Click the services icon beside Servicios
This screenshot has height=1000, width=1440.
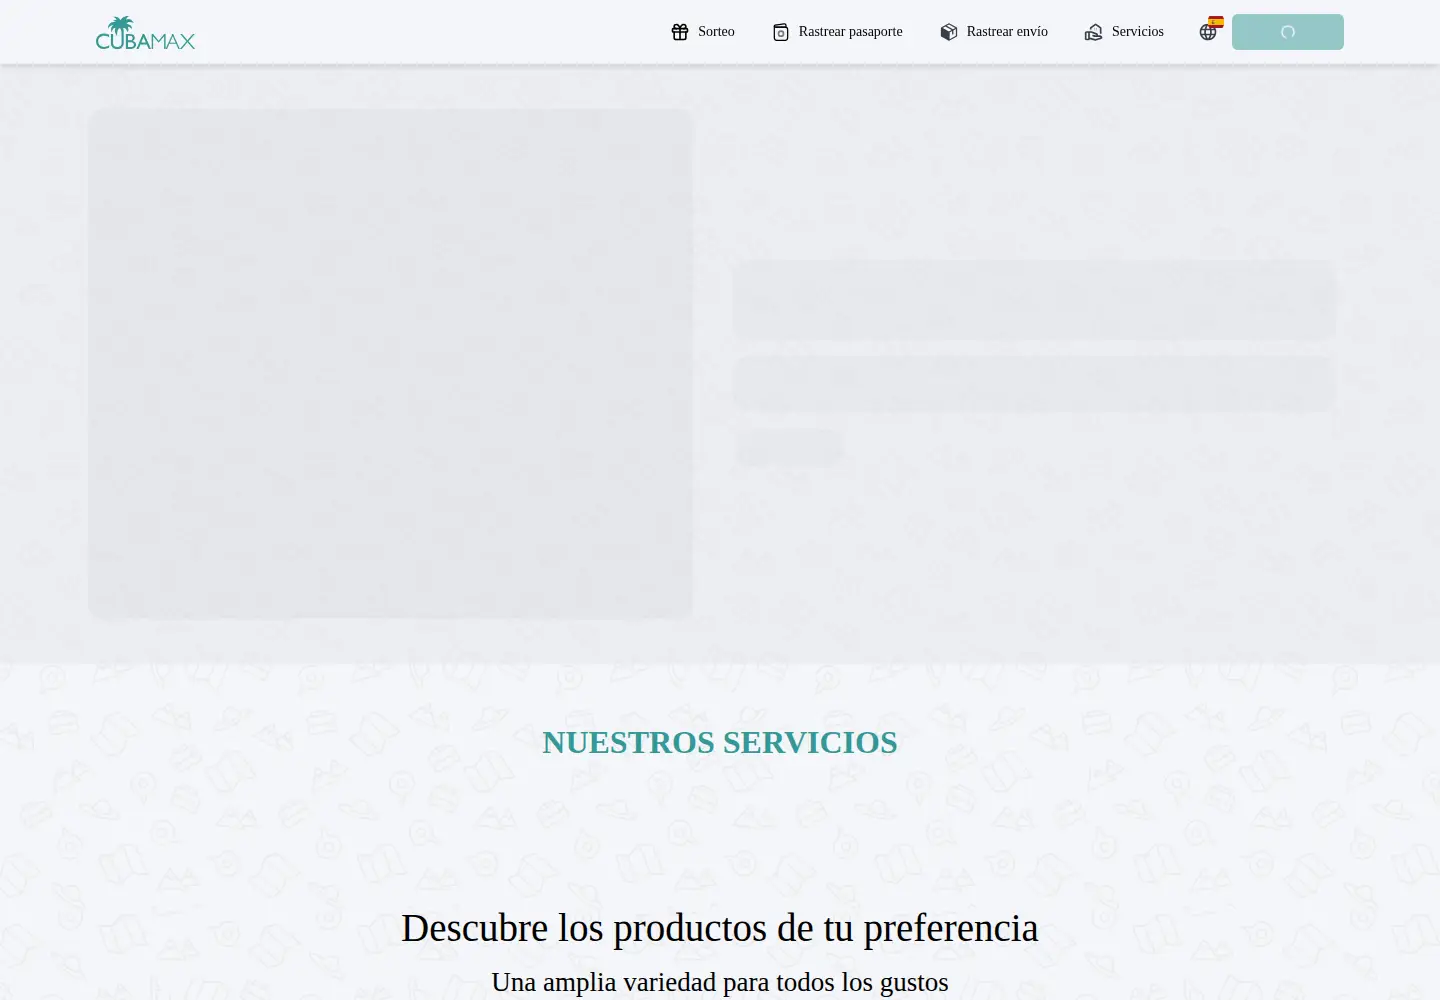[1094, 32]
